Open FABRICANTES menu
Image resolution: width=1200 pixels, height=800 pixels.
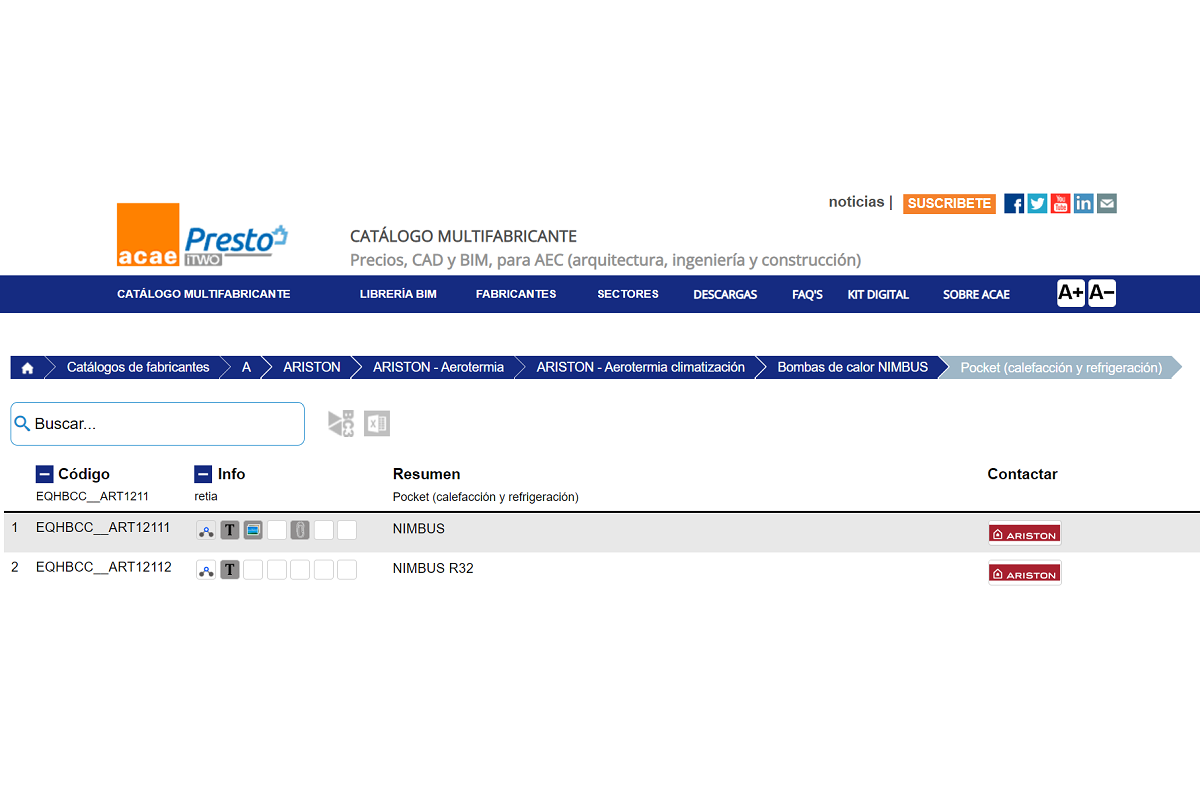pyautogui.click(x=516, y=294)
